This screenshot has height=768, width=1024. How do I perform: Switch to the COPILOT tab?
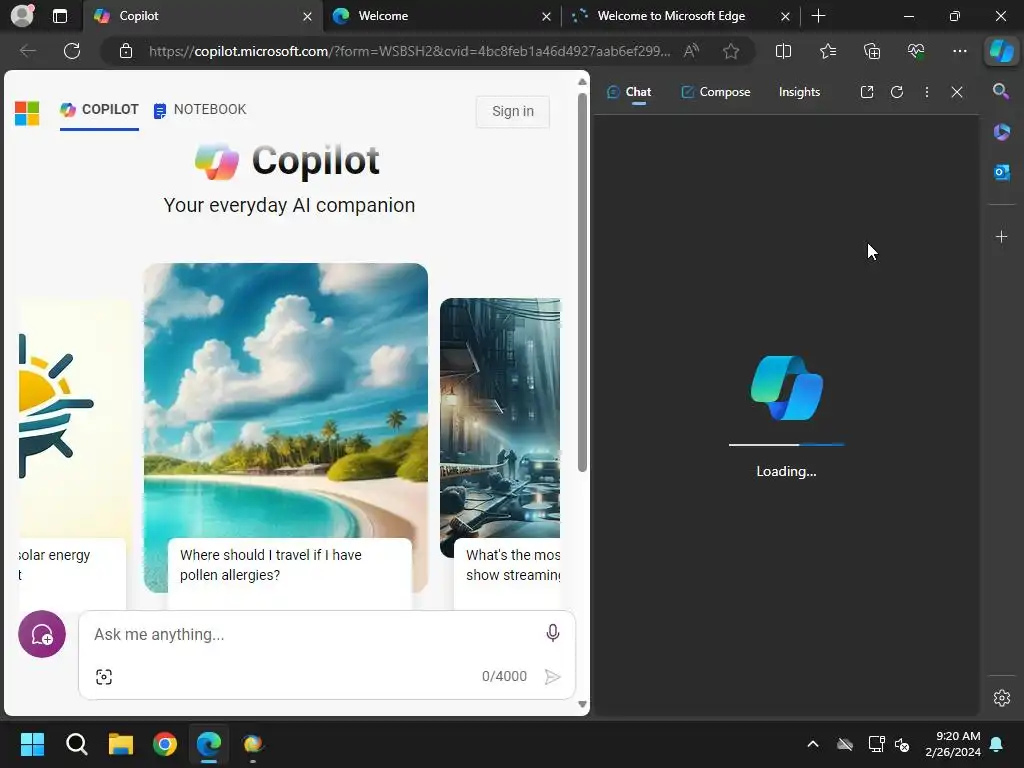(99, 110)
